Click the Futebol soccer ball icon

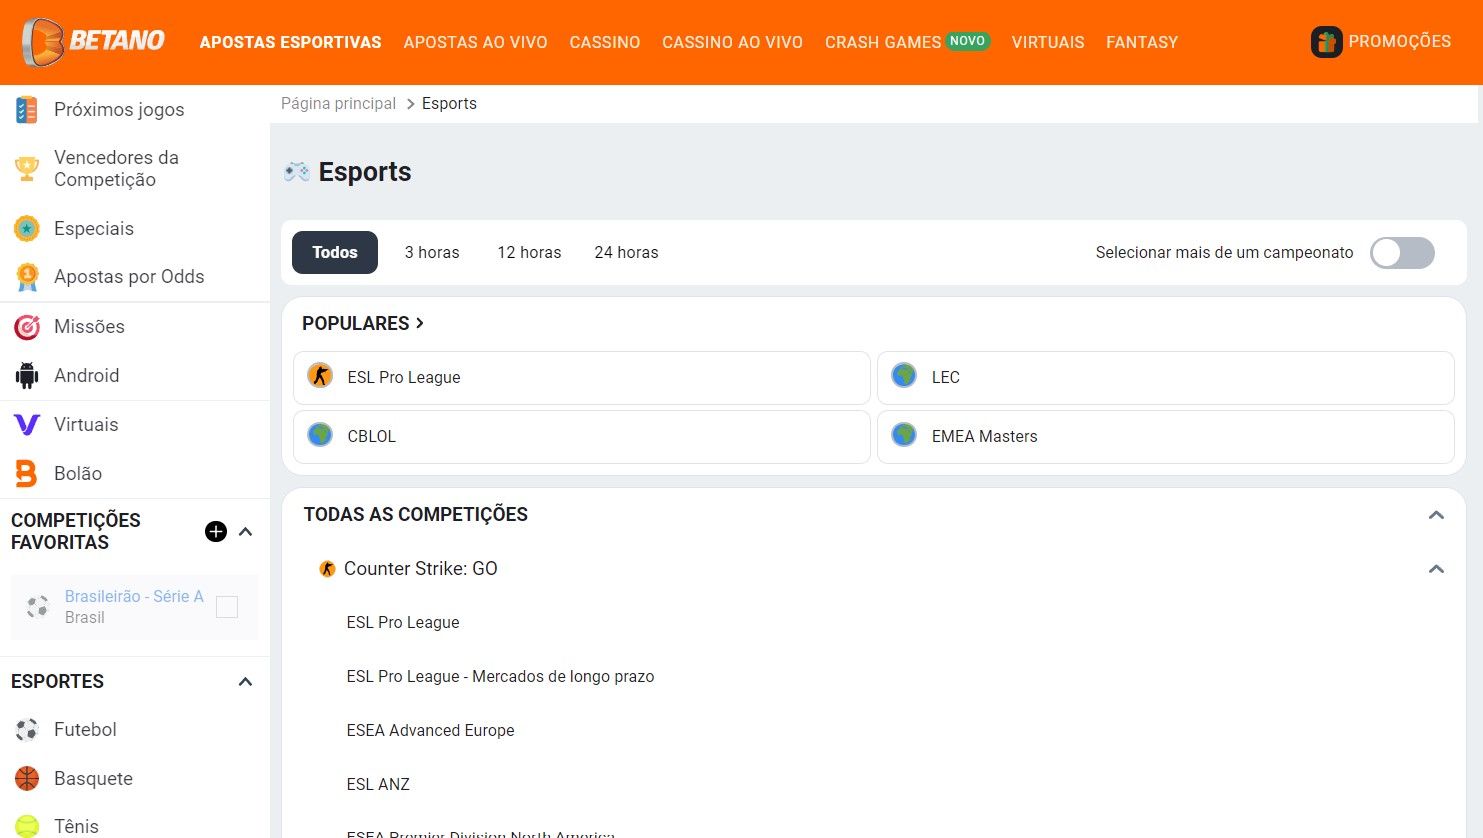click(27, 730)
